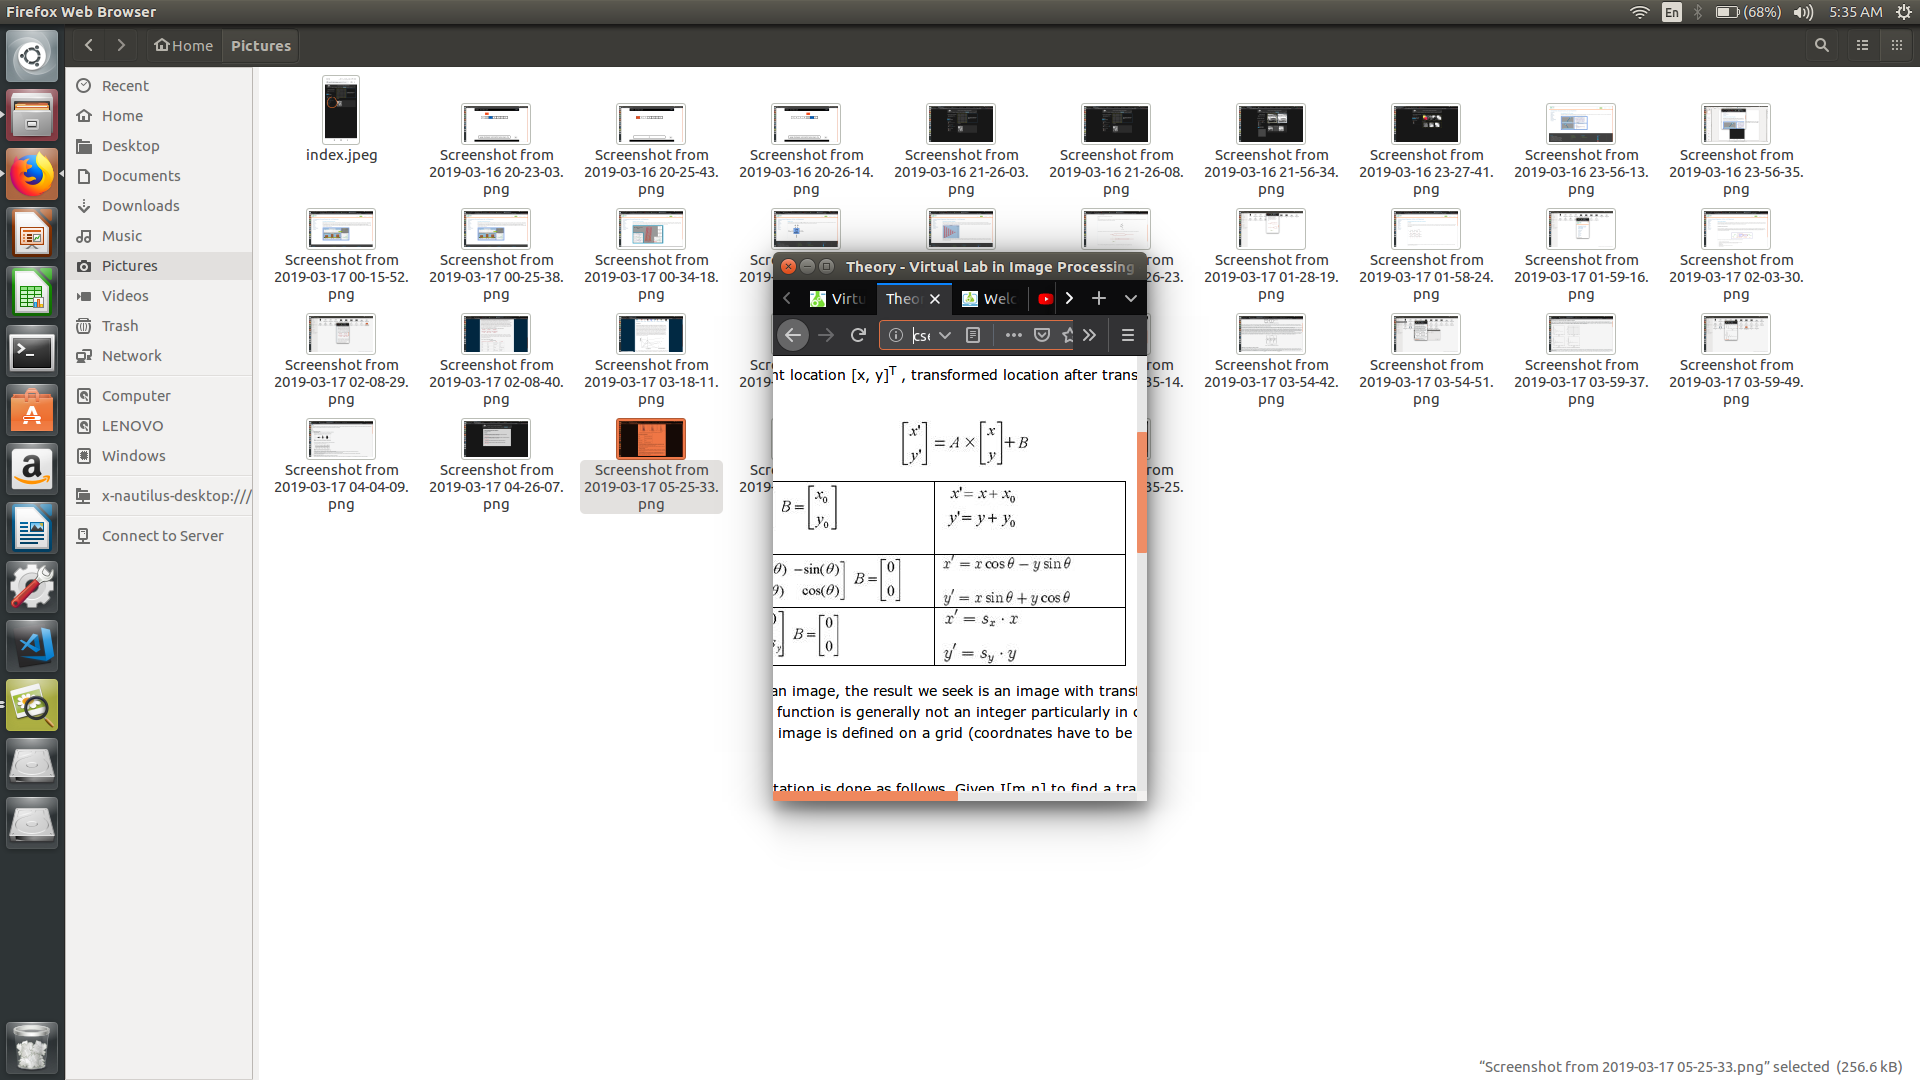The height and width of the screenshot is (1080, 1920).
Task: Reload the Theory page
Action: click(858, 335)
